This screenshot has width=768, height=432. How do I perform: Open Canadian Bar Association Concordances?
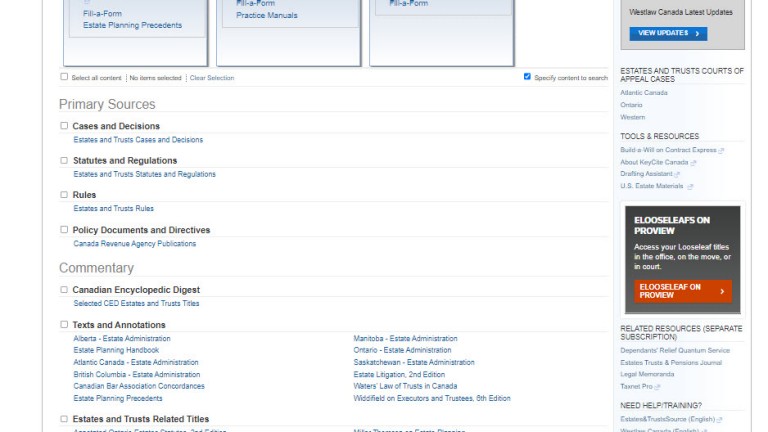click(139, 386)
